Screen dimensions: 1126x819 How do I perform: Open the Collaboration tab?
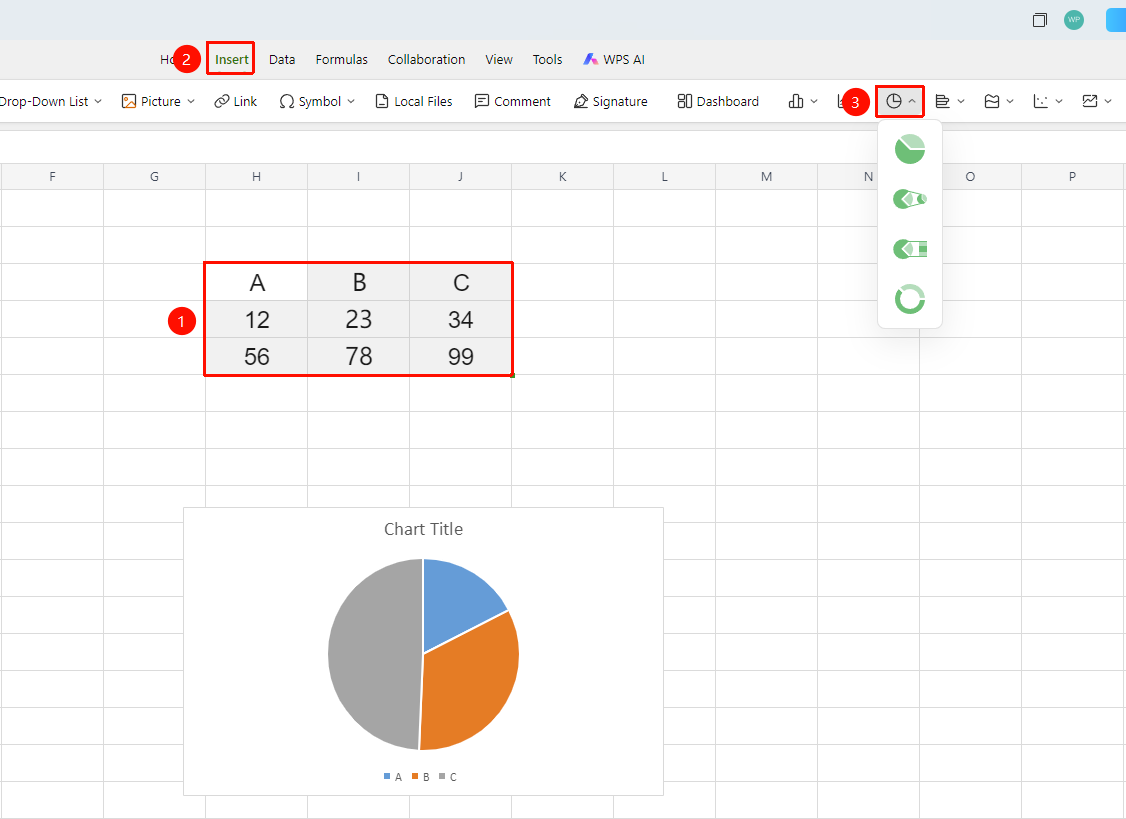tap(427, 60)
